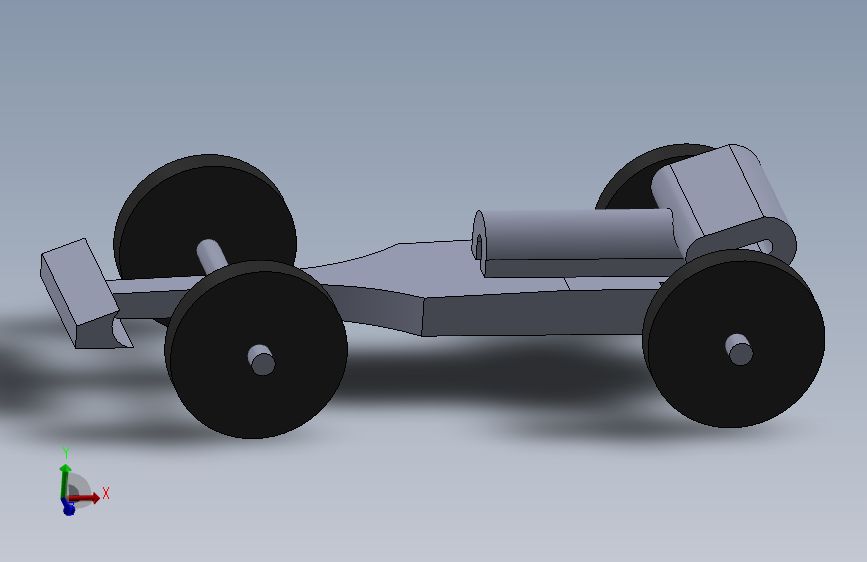Select the front axle end on near wheel
867x562 pixels.
260,360
